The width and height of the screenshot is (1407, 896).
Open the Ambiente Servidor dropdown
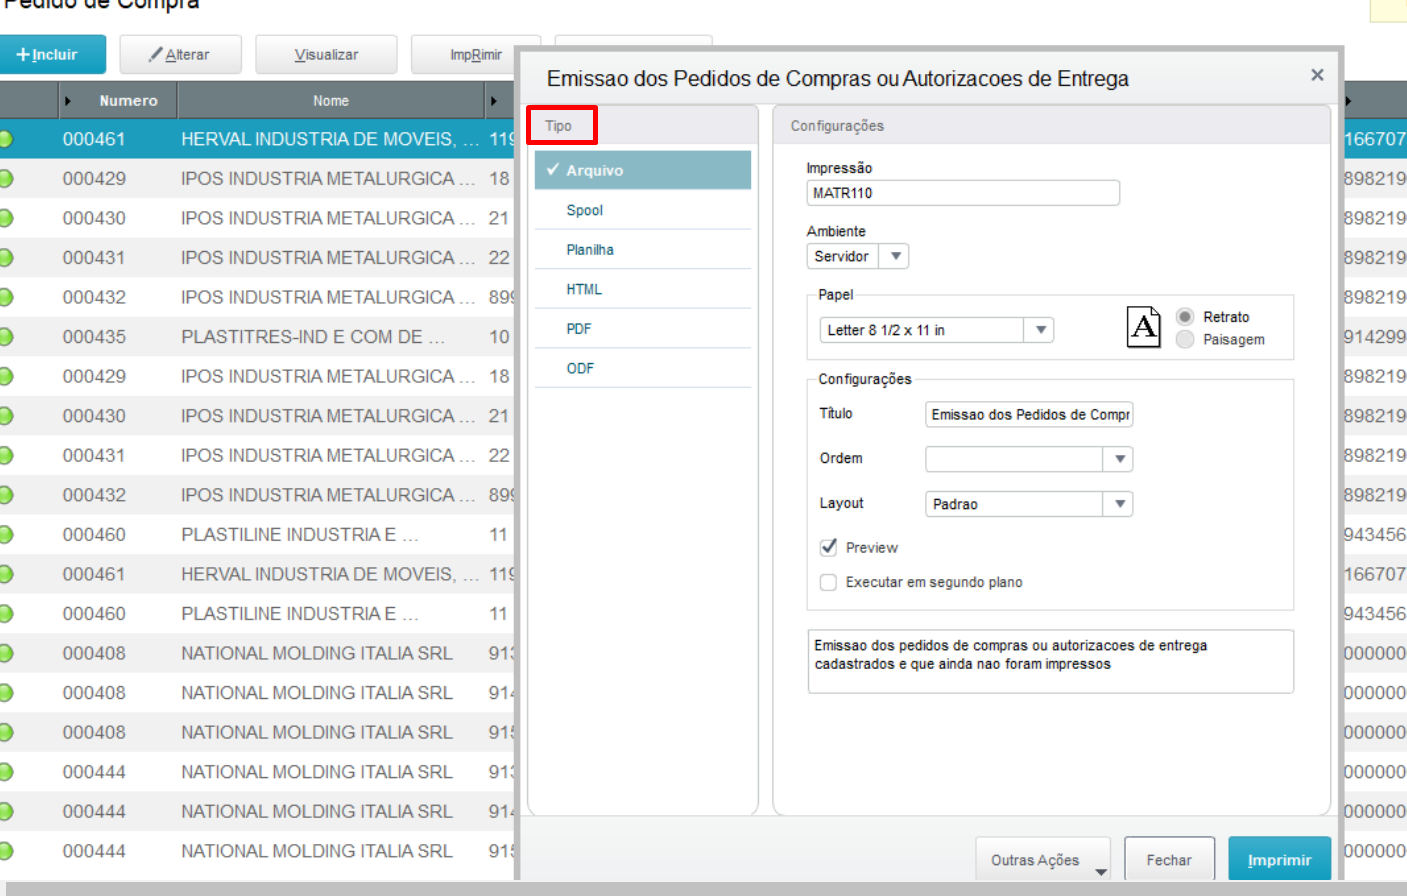click(858, 256)
